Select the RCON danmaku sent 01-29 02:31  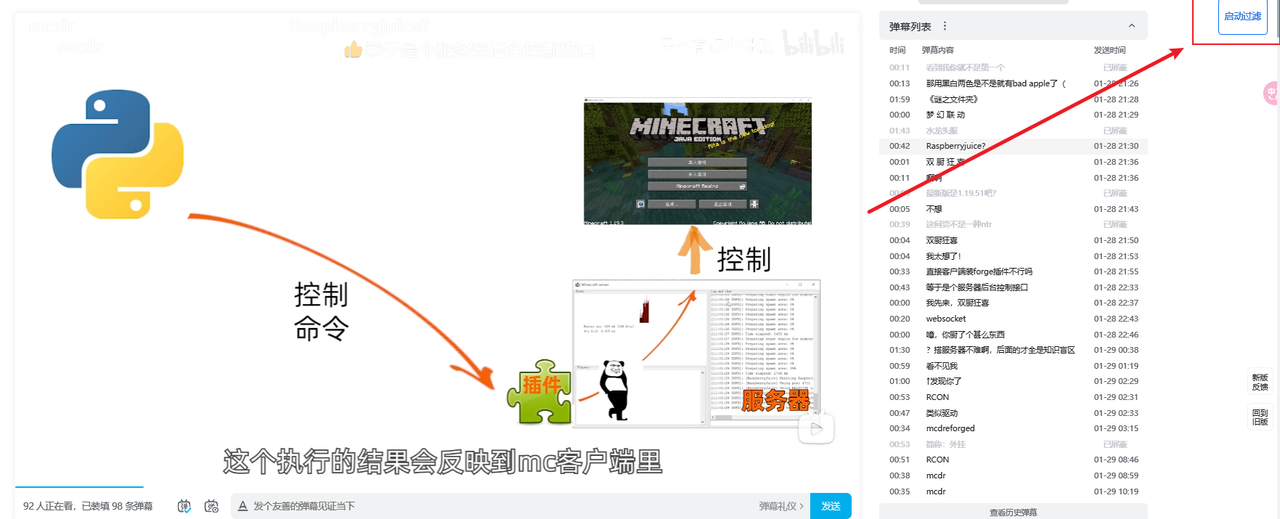coord(1013,397)
